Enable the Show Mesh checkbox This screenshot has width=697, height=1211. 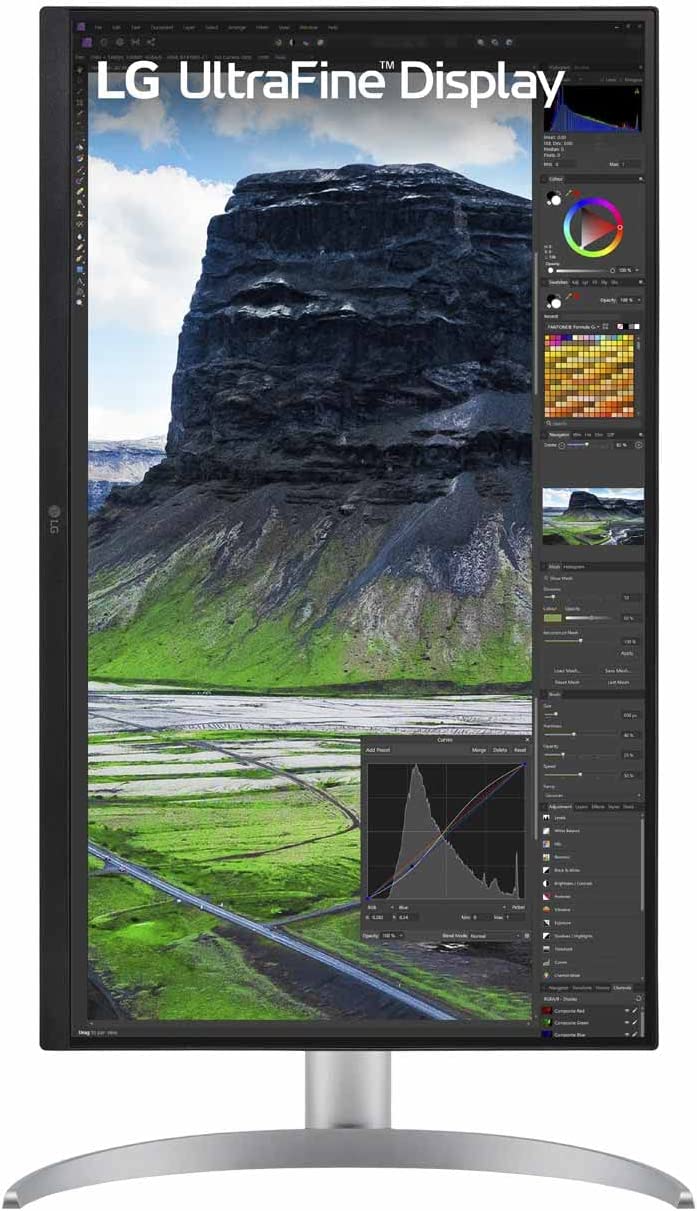(x=547, y=578)
